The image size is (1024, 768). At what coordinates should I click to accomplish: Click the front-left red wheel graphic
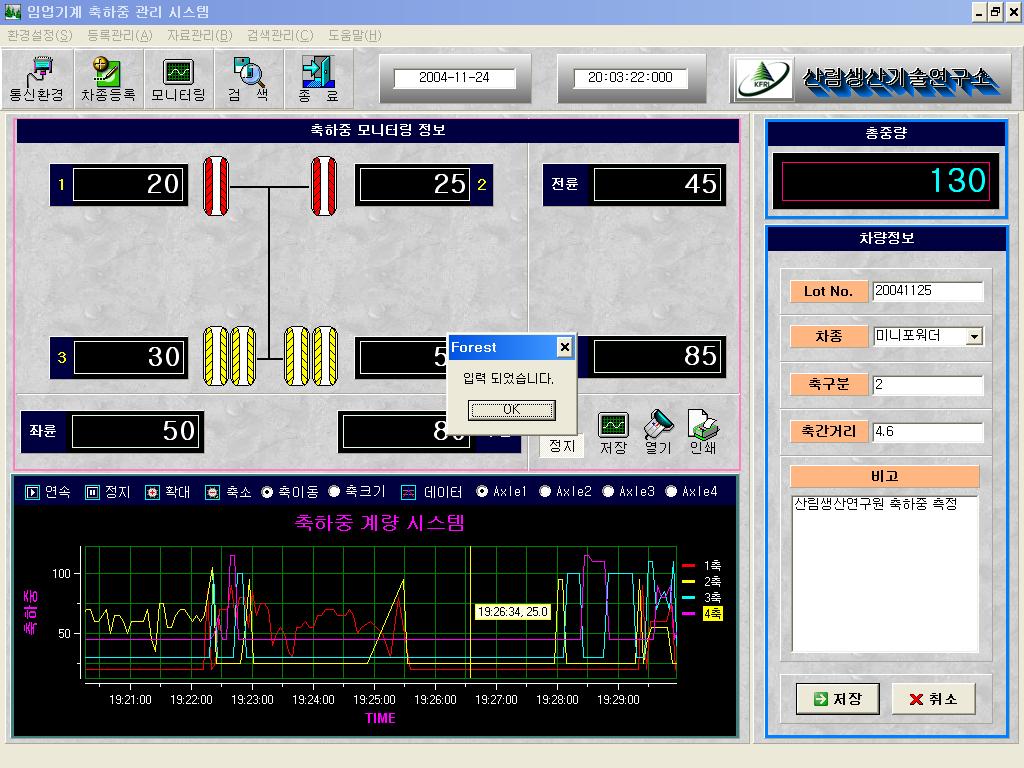pos(216,186)
